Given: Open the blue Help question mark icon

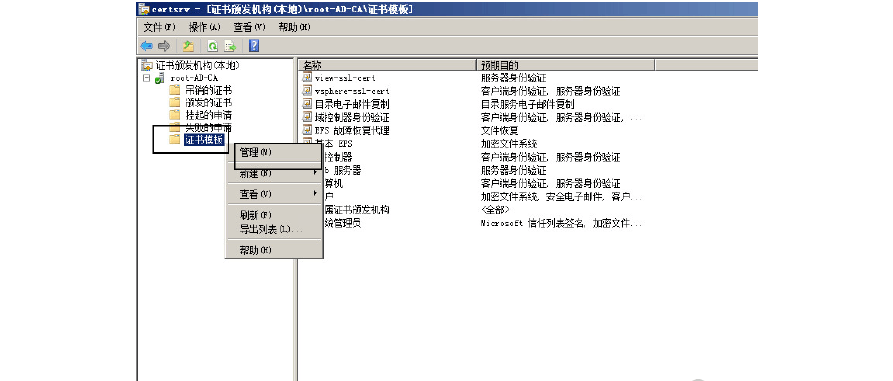Looking at the screenshot, I should pos(254,46).
